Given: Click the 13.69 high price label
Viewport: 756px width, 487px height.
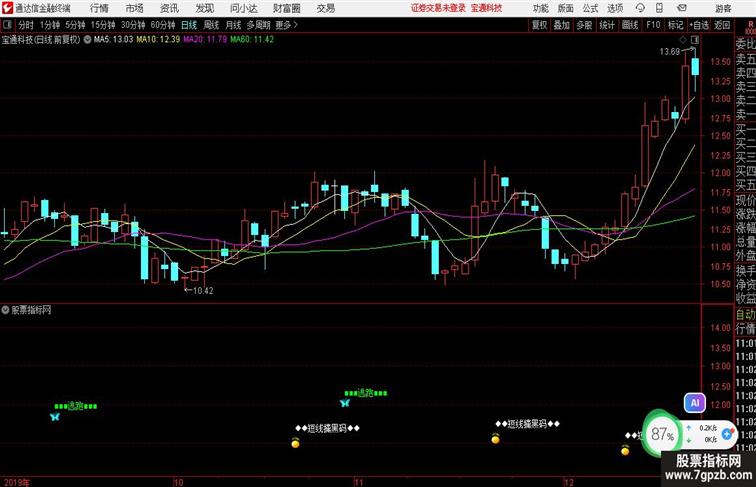Looking at the screenshot, I should tap(670, 52).
